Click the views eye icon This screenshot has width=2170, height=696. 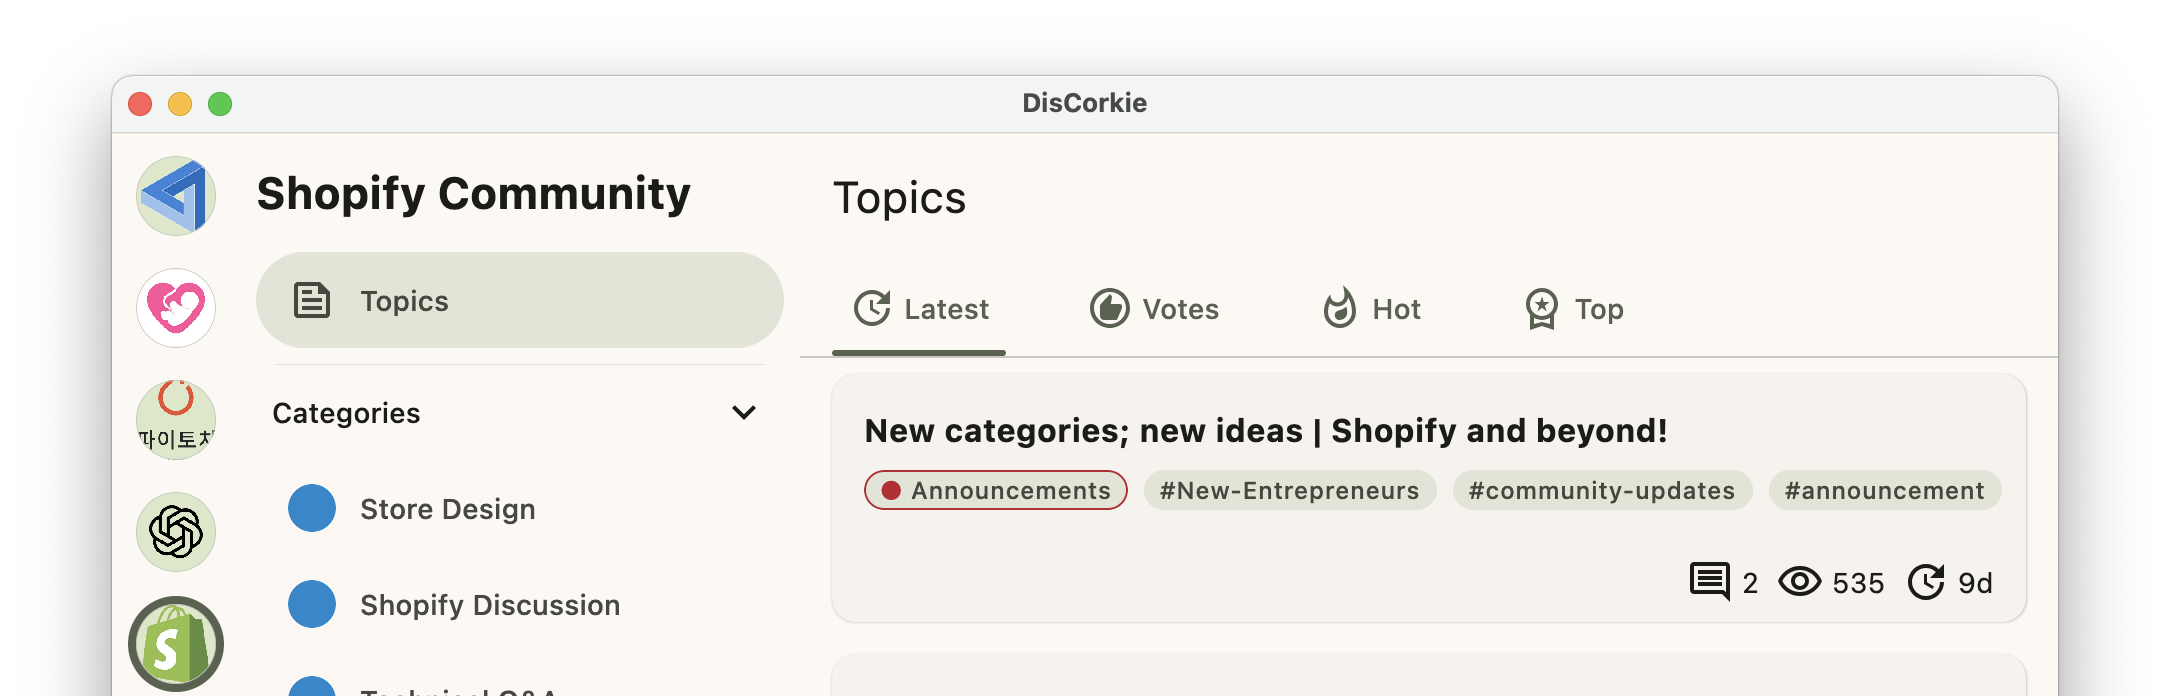[1799, 581]
